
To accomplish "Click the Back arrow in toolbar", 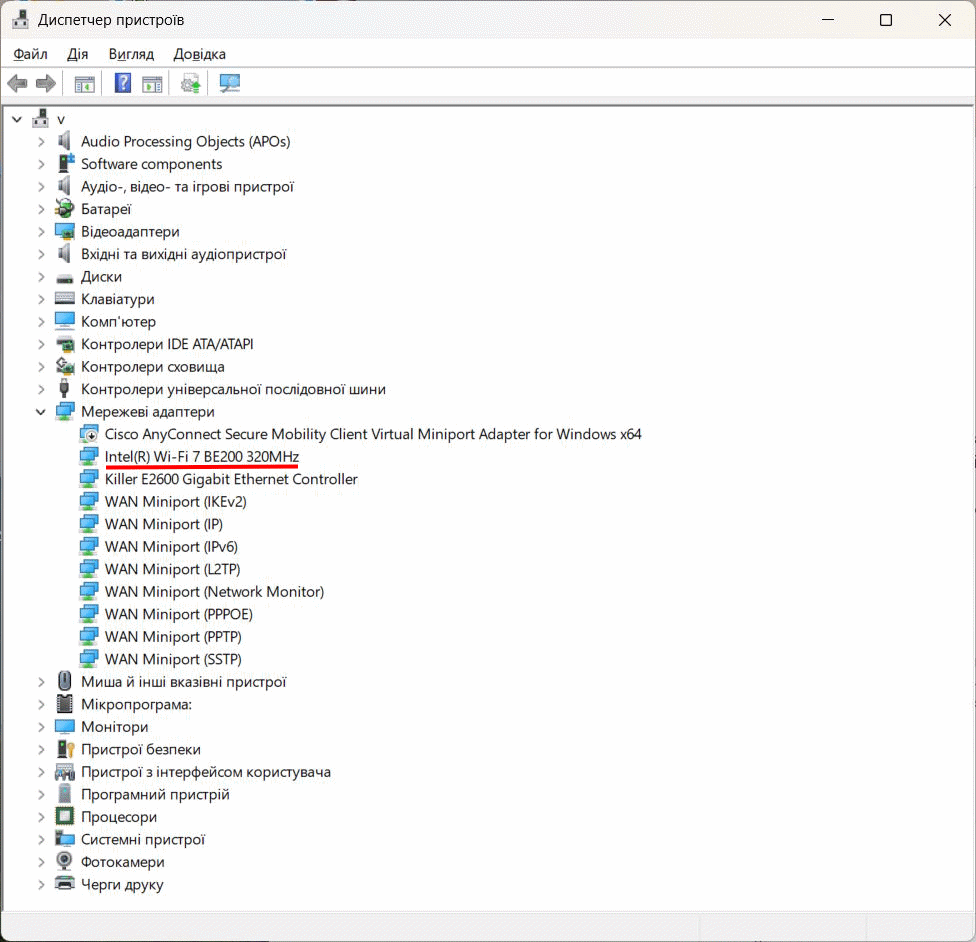I will click(17, 83).
